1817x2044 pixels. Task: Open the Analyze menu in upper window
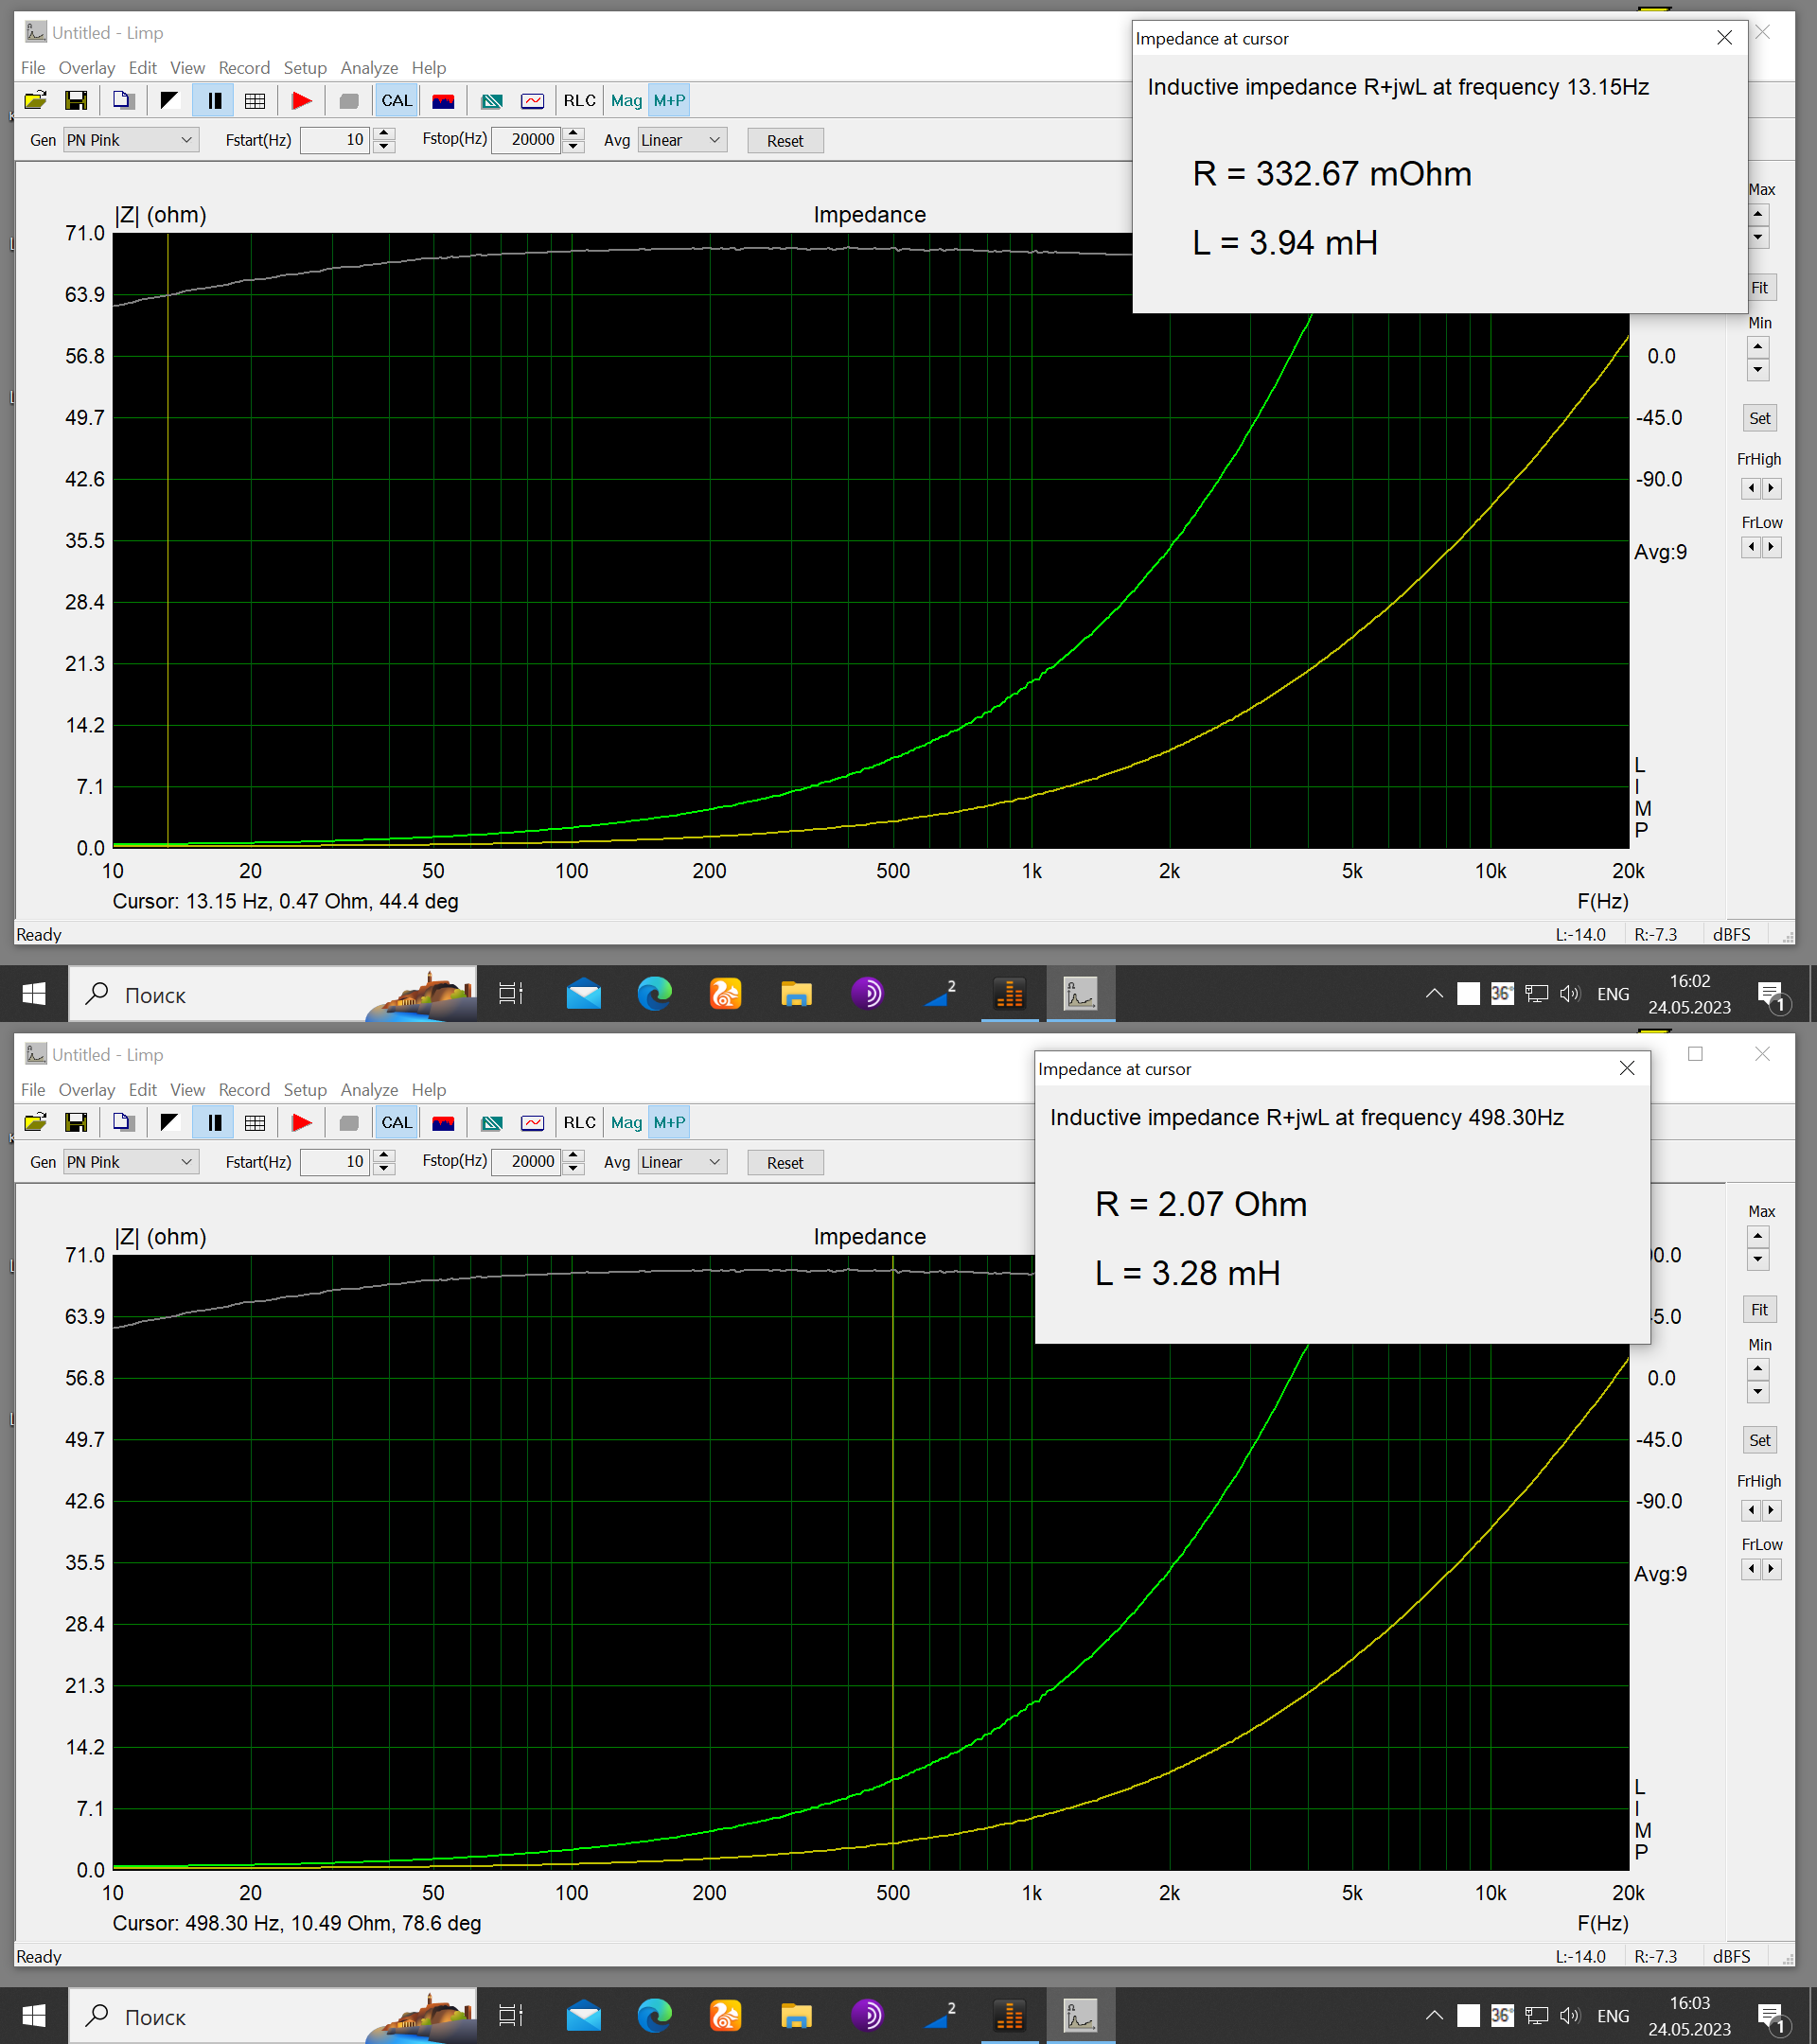pos(369,68)
